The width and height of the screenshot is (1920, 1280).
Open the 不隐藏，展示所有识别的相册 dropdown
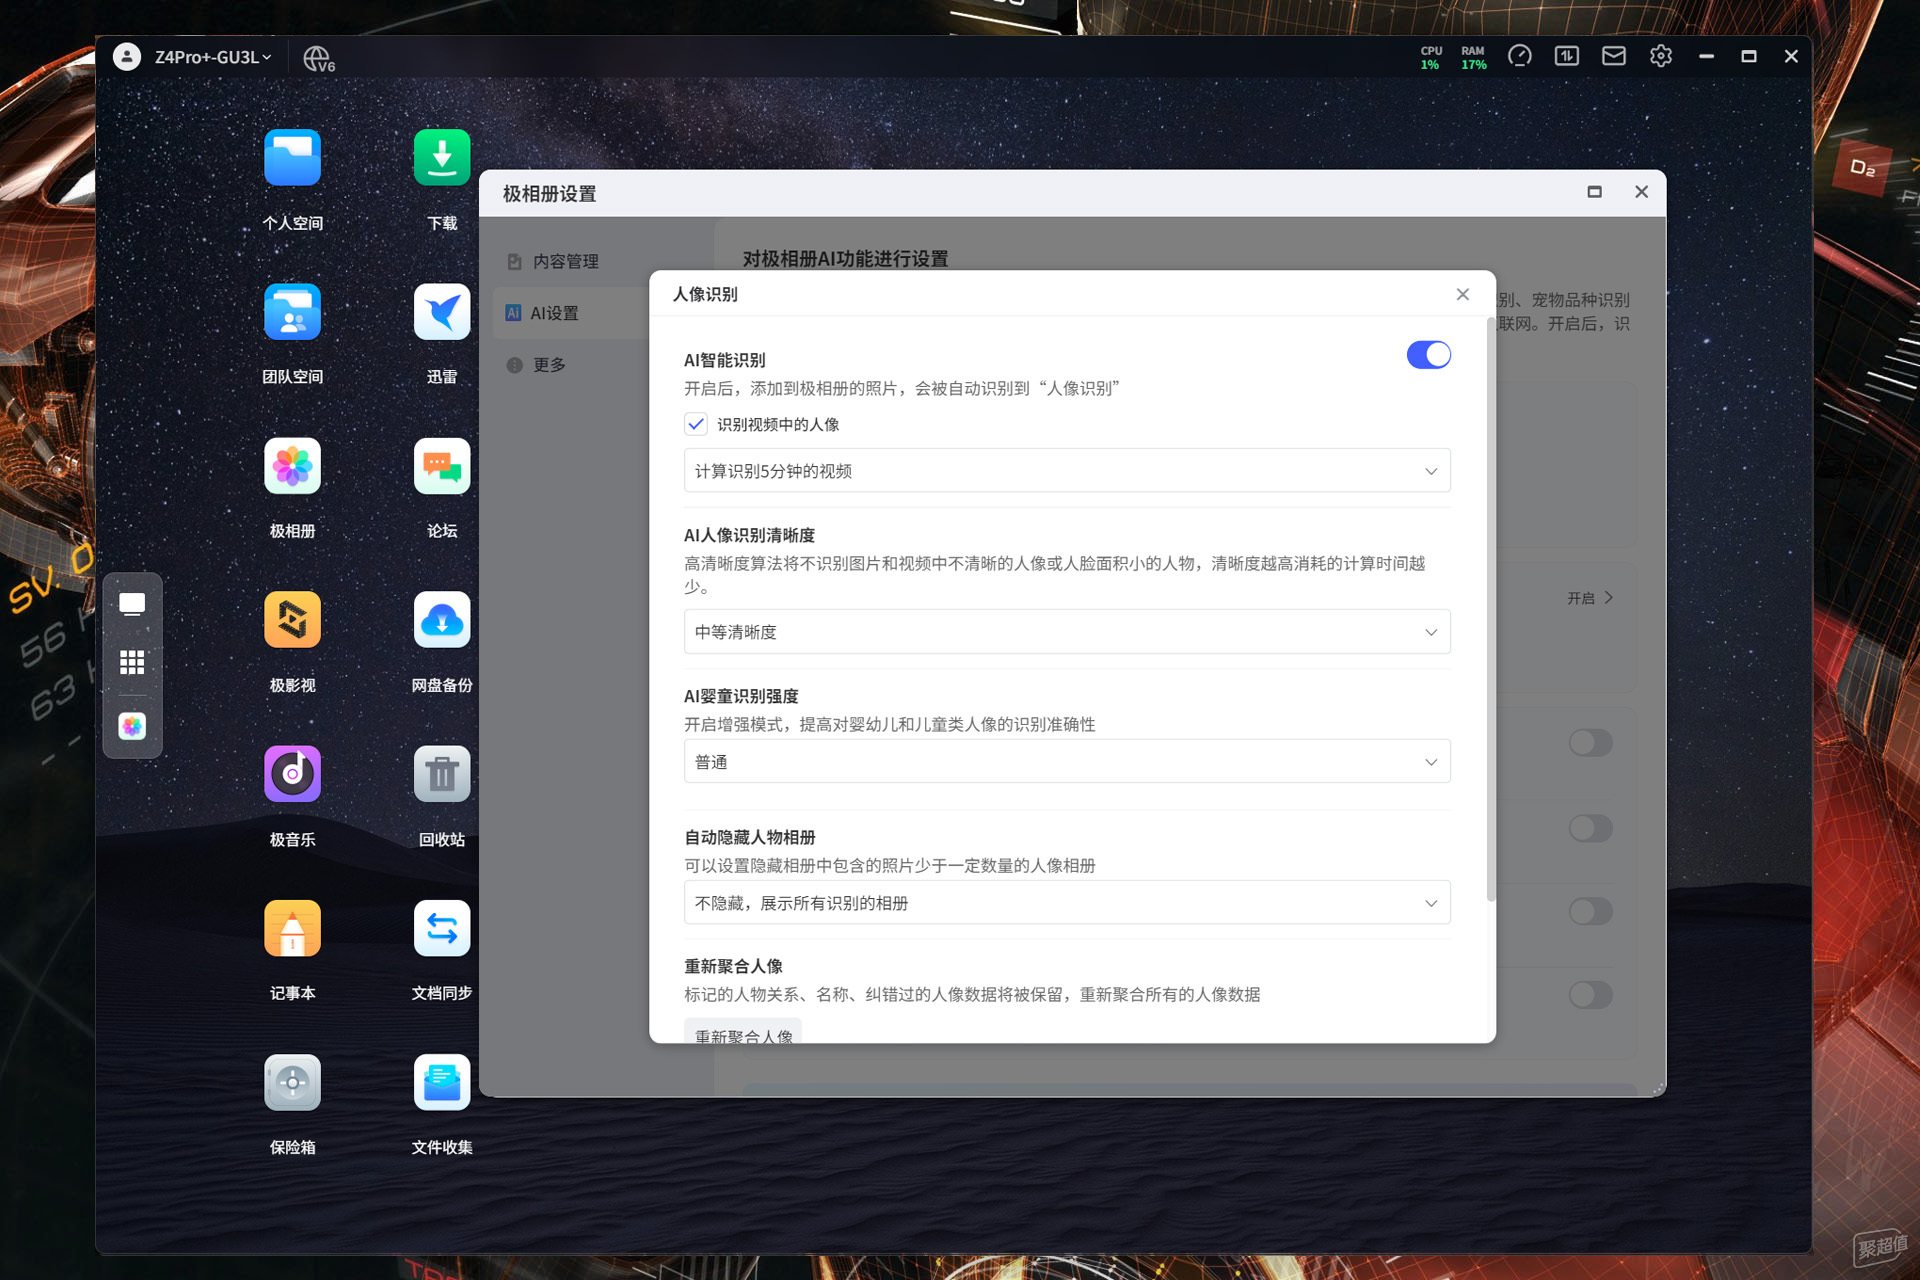tap(1067, 903)
